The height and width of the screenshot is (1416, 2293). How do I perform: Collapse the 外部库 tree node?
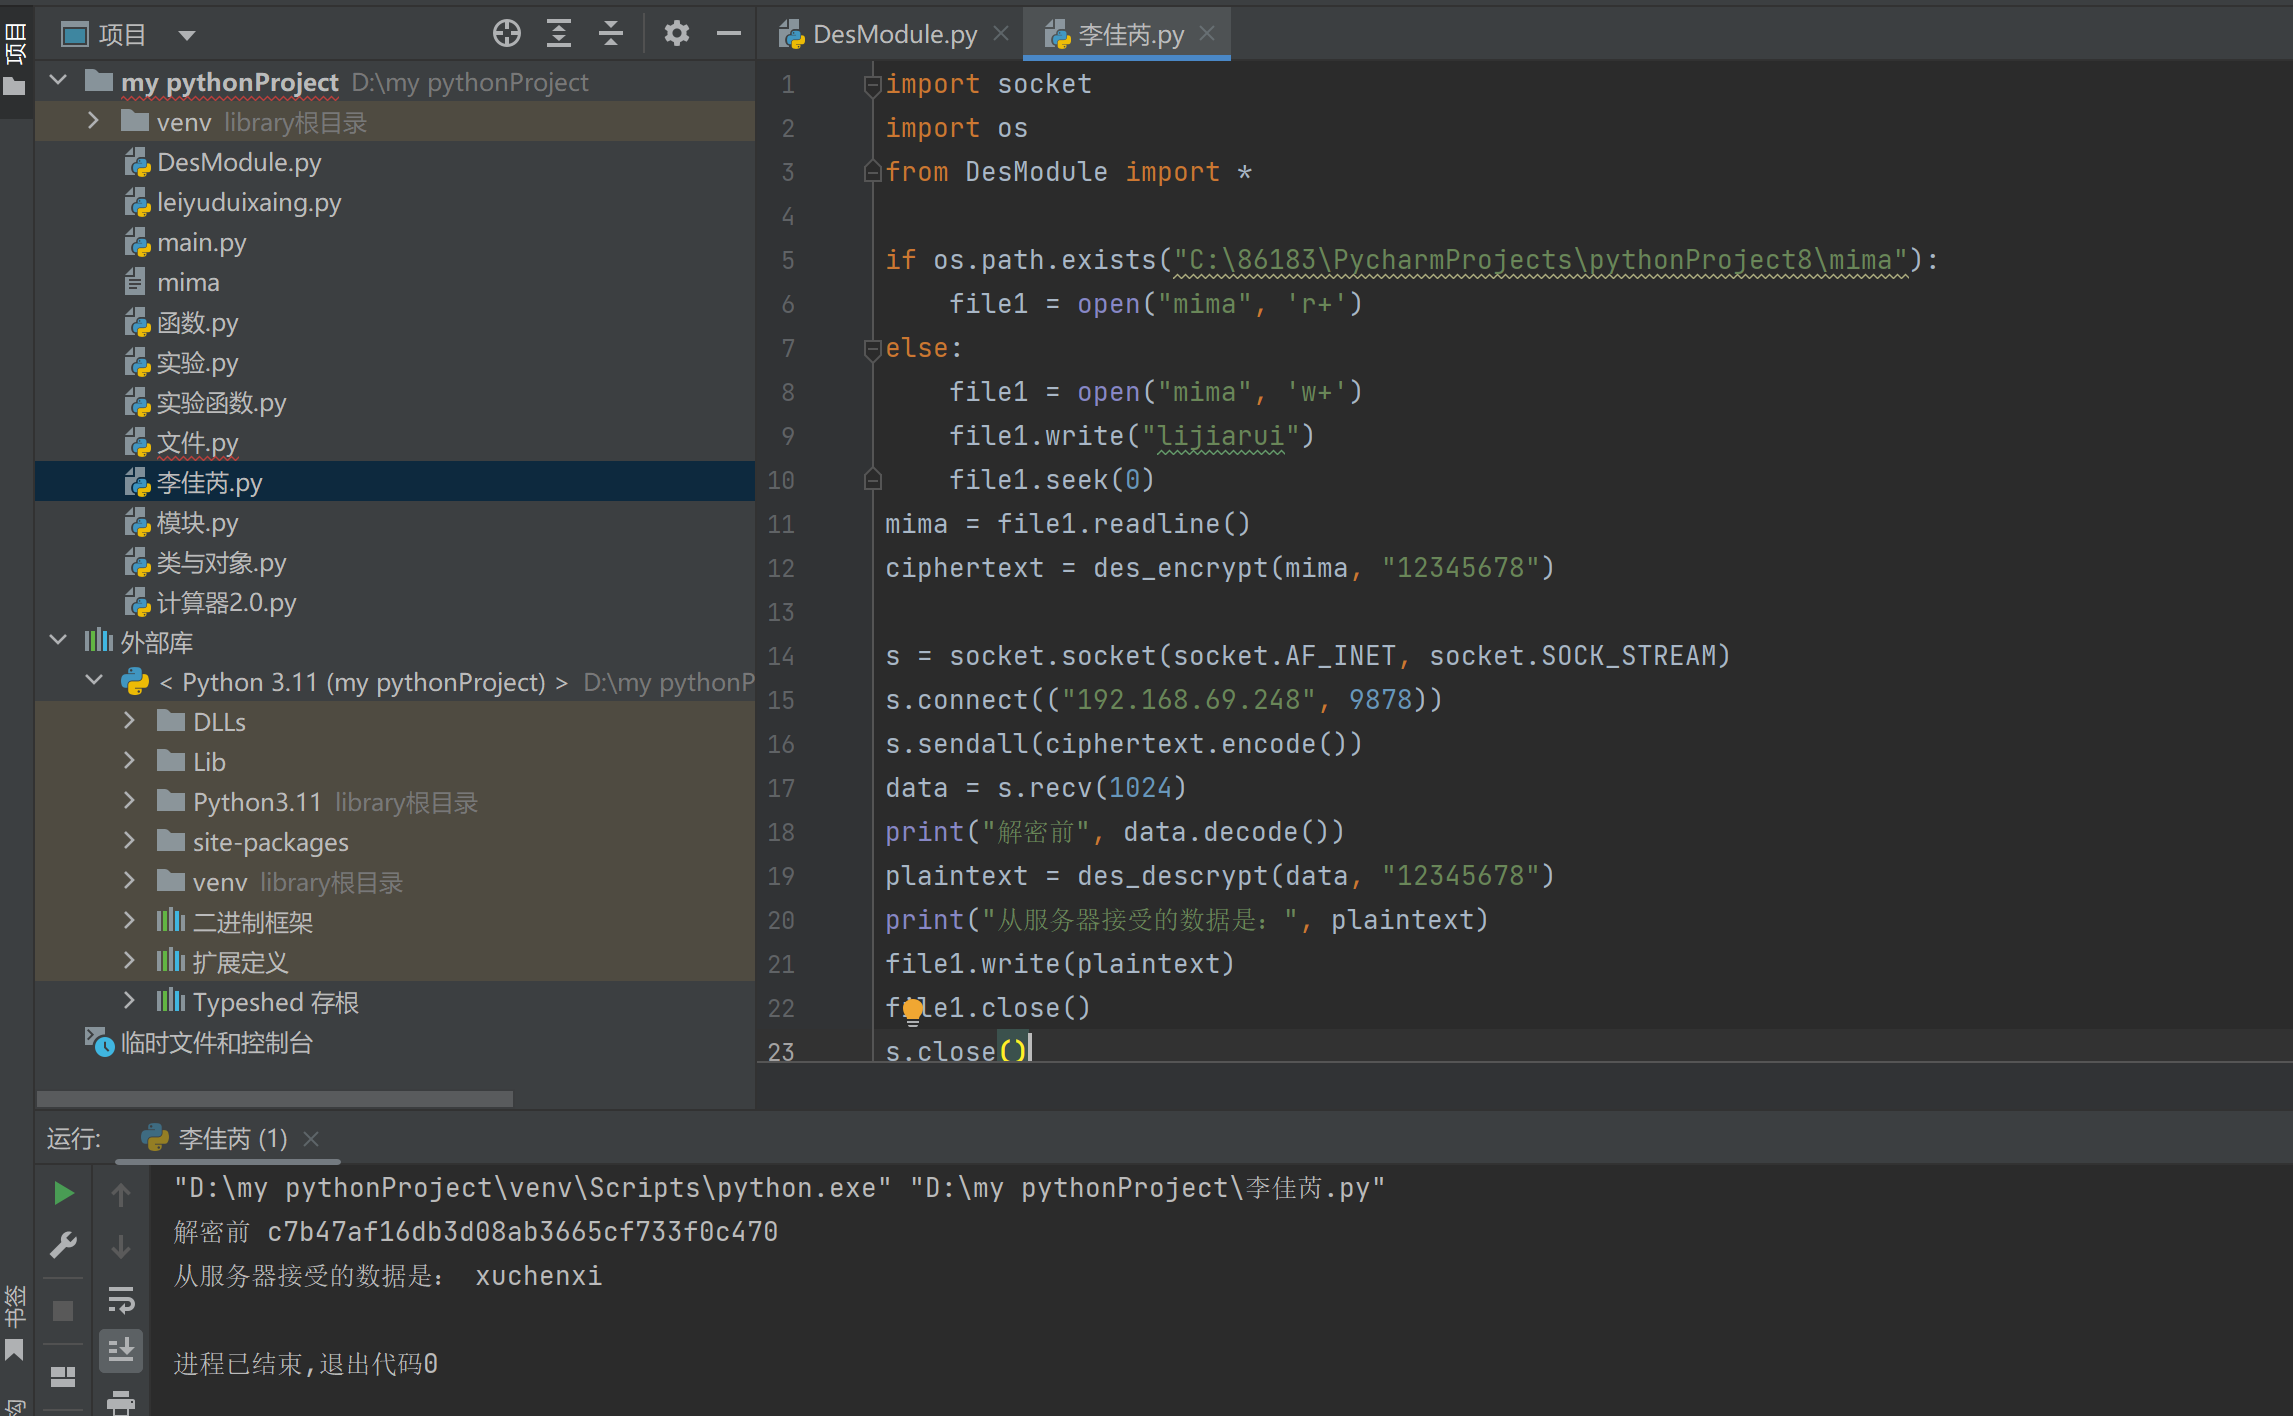(x=58, y=641)
